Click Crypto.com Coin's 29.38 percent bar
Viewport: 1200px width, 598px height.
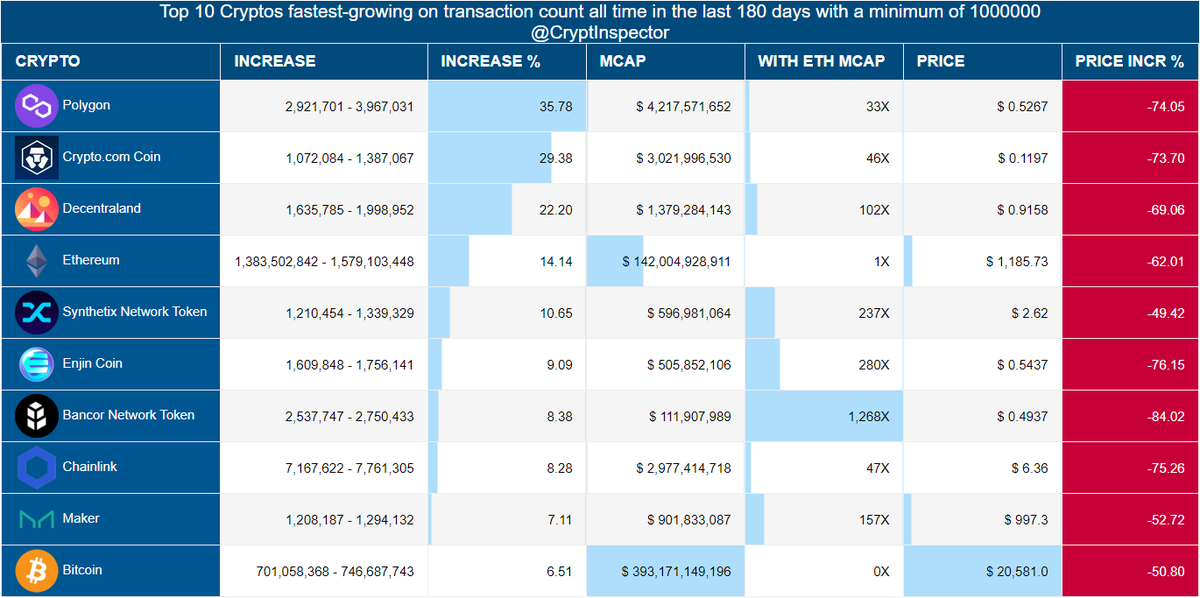point(490,158)
